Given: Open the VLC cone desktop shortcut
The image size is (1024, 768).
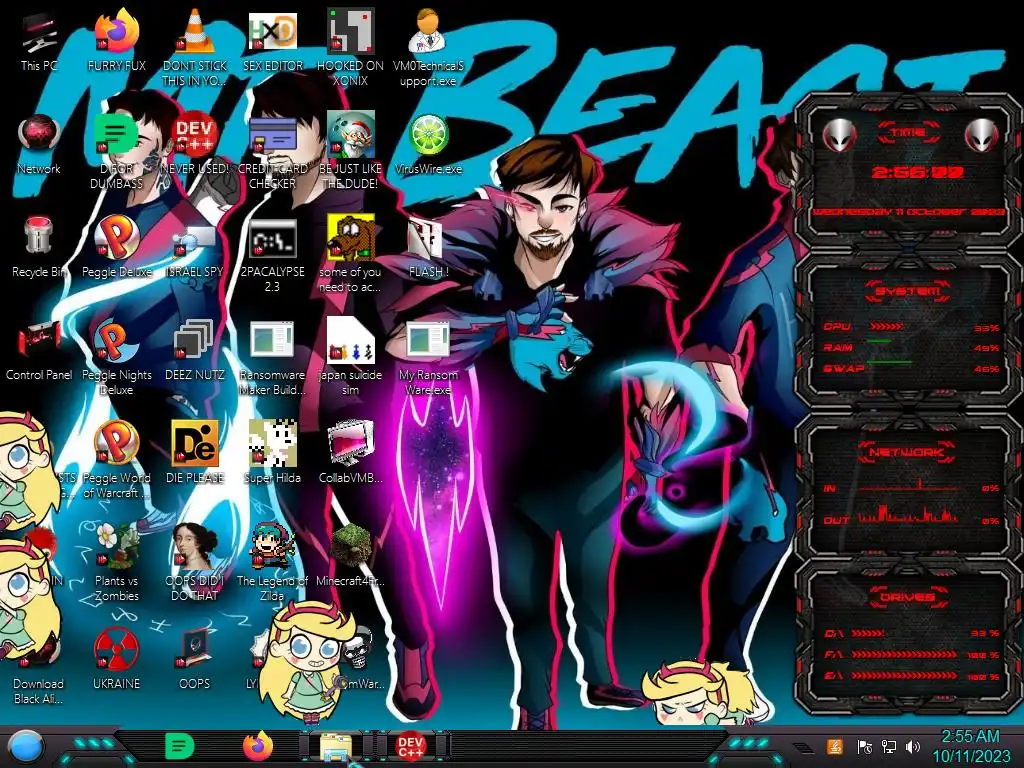Looking at the screenshot, I should (x=195, y=33).
